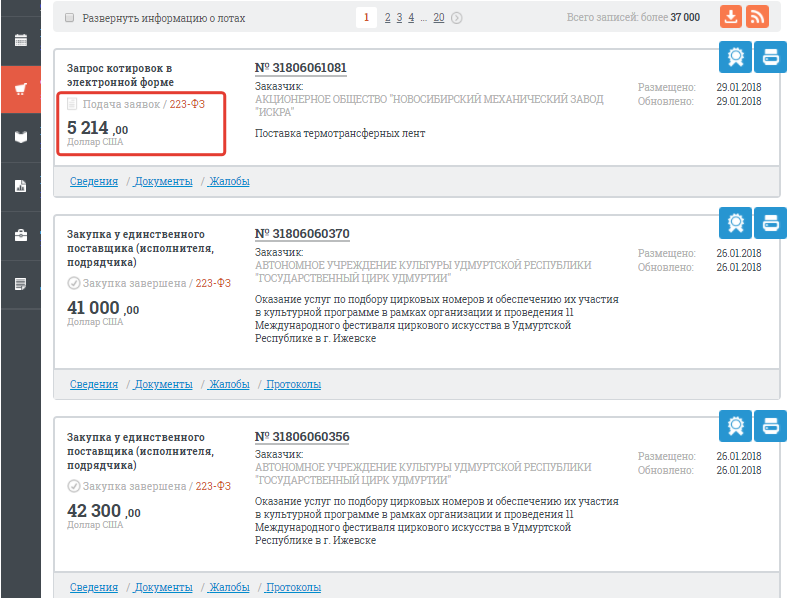This screenshot has height=598, width=788.
Task: Click the briefcase sidebar icon
Action: point(20,235)
